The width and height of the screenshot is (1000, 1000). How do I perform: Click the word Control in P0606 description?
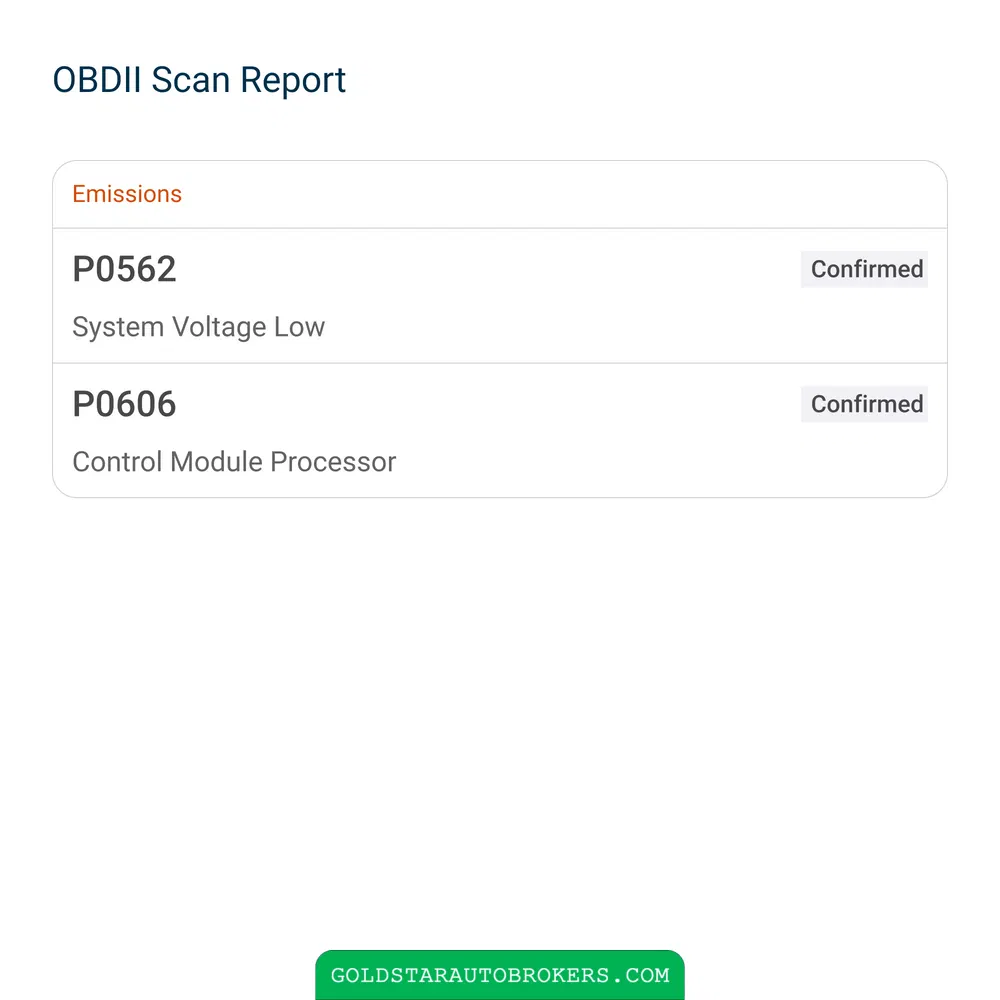point(117,462)
